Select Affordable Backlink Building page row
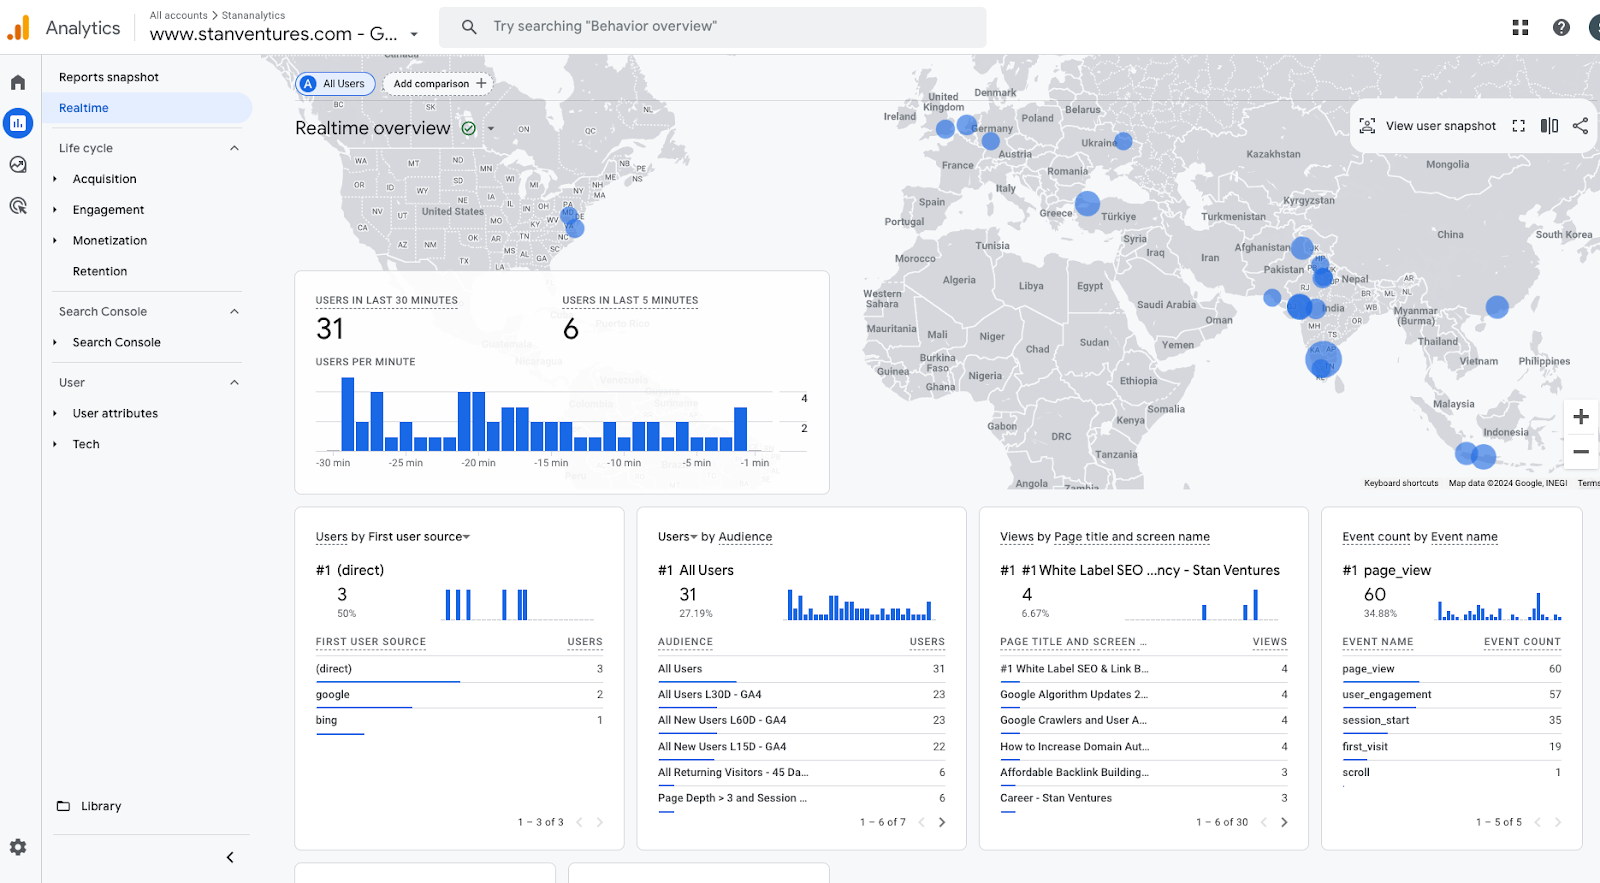This screenshot has height=883, width=1600. 1144,773
